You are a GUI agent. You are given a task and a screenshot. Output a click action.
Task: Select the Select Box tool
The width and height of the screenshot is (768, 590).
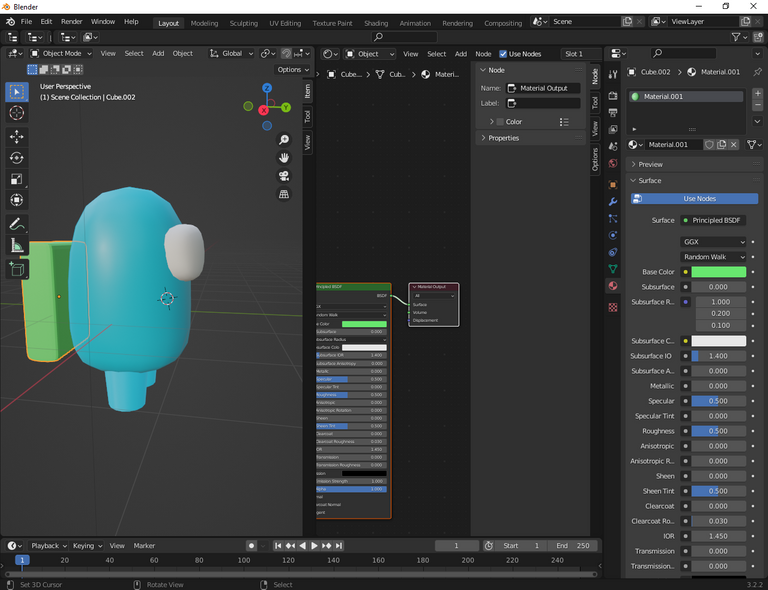(17, 92)
